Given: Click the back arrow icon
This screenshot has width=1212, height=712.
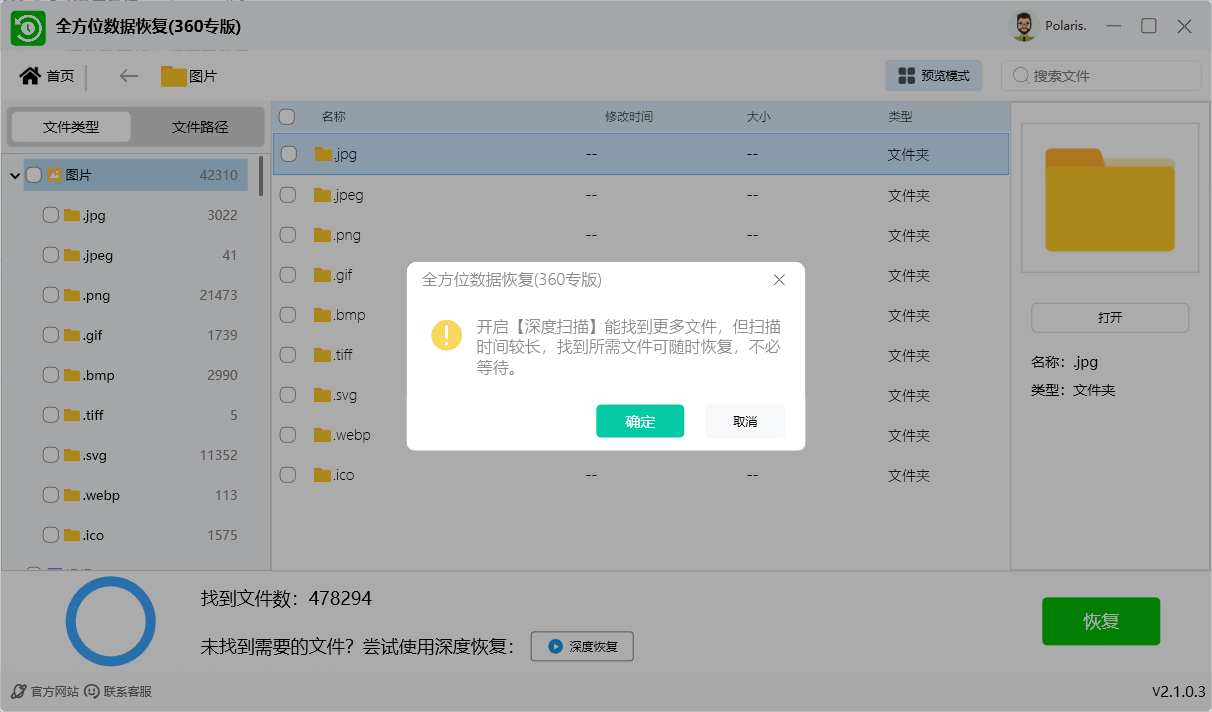Looking at the screenshot, I should click(x=128, y=76).
